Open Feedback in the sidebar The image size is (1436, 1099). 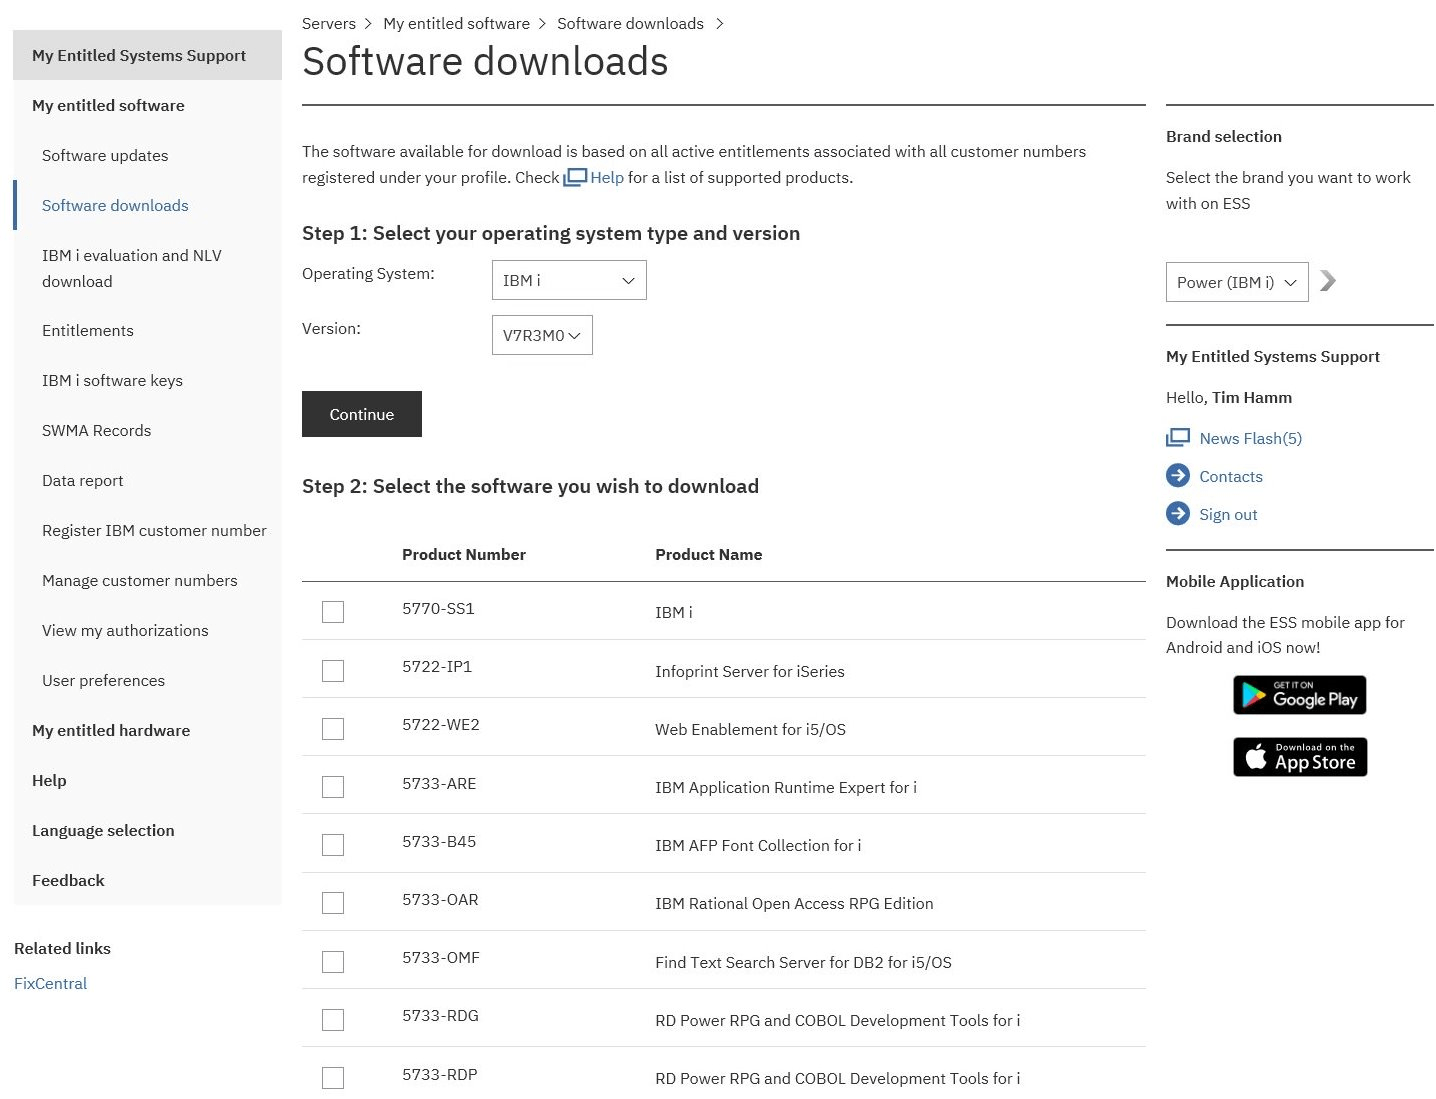coord(68,880)
